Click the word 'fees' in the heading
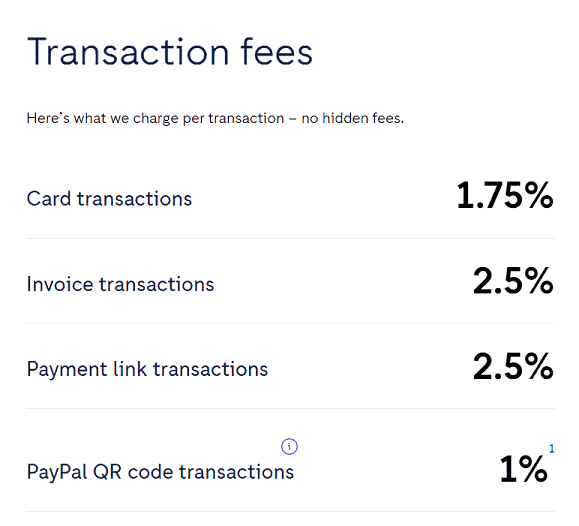The width and height of the screenshot is (579, 526). pyautogui.click(x=277, y=52)
